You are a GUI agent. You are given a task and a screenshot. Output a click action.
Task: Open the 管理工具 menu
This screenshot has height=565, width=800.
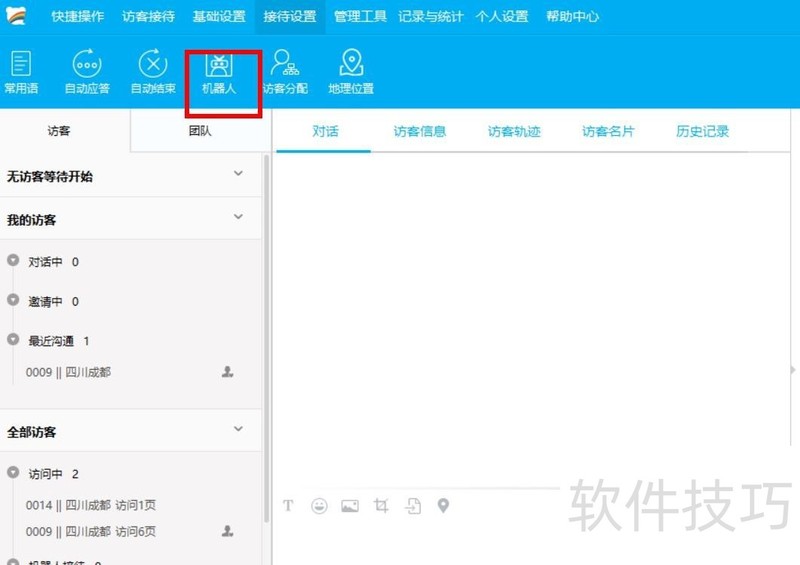click(360, 16)
